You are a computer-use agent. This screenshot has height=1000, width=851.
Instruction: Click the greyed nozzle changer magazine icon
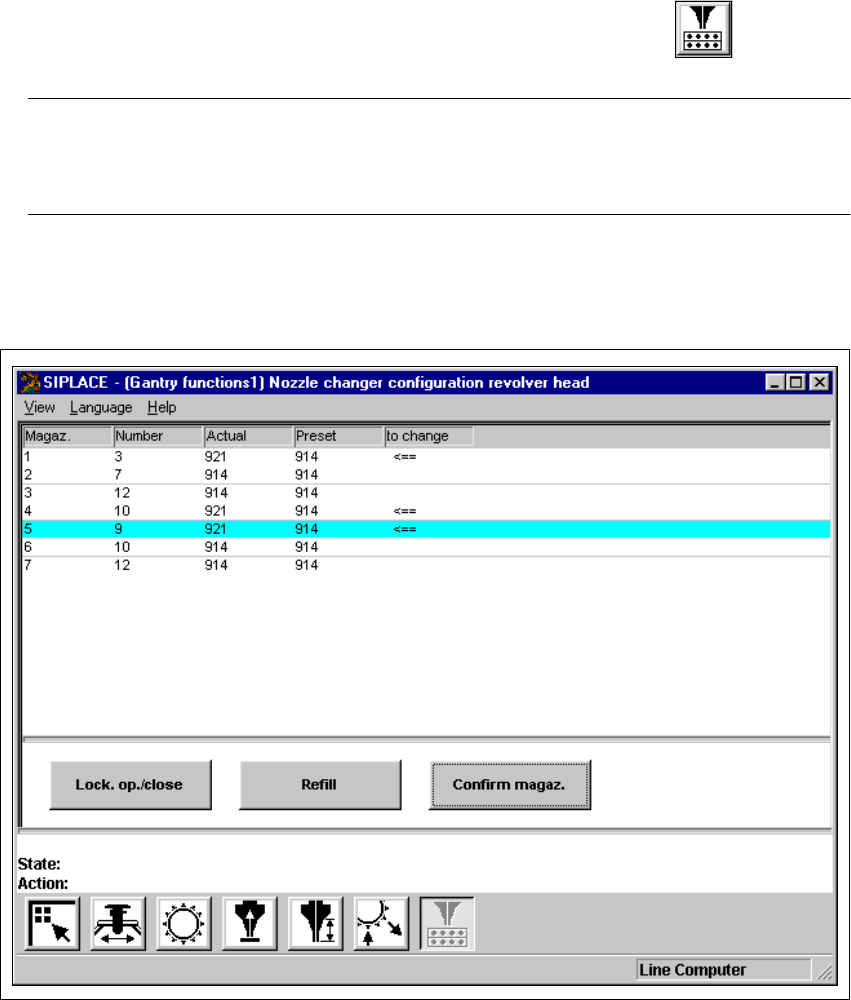447,923
